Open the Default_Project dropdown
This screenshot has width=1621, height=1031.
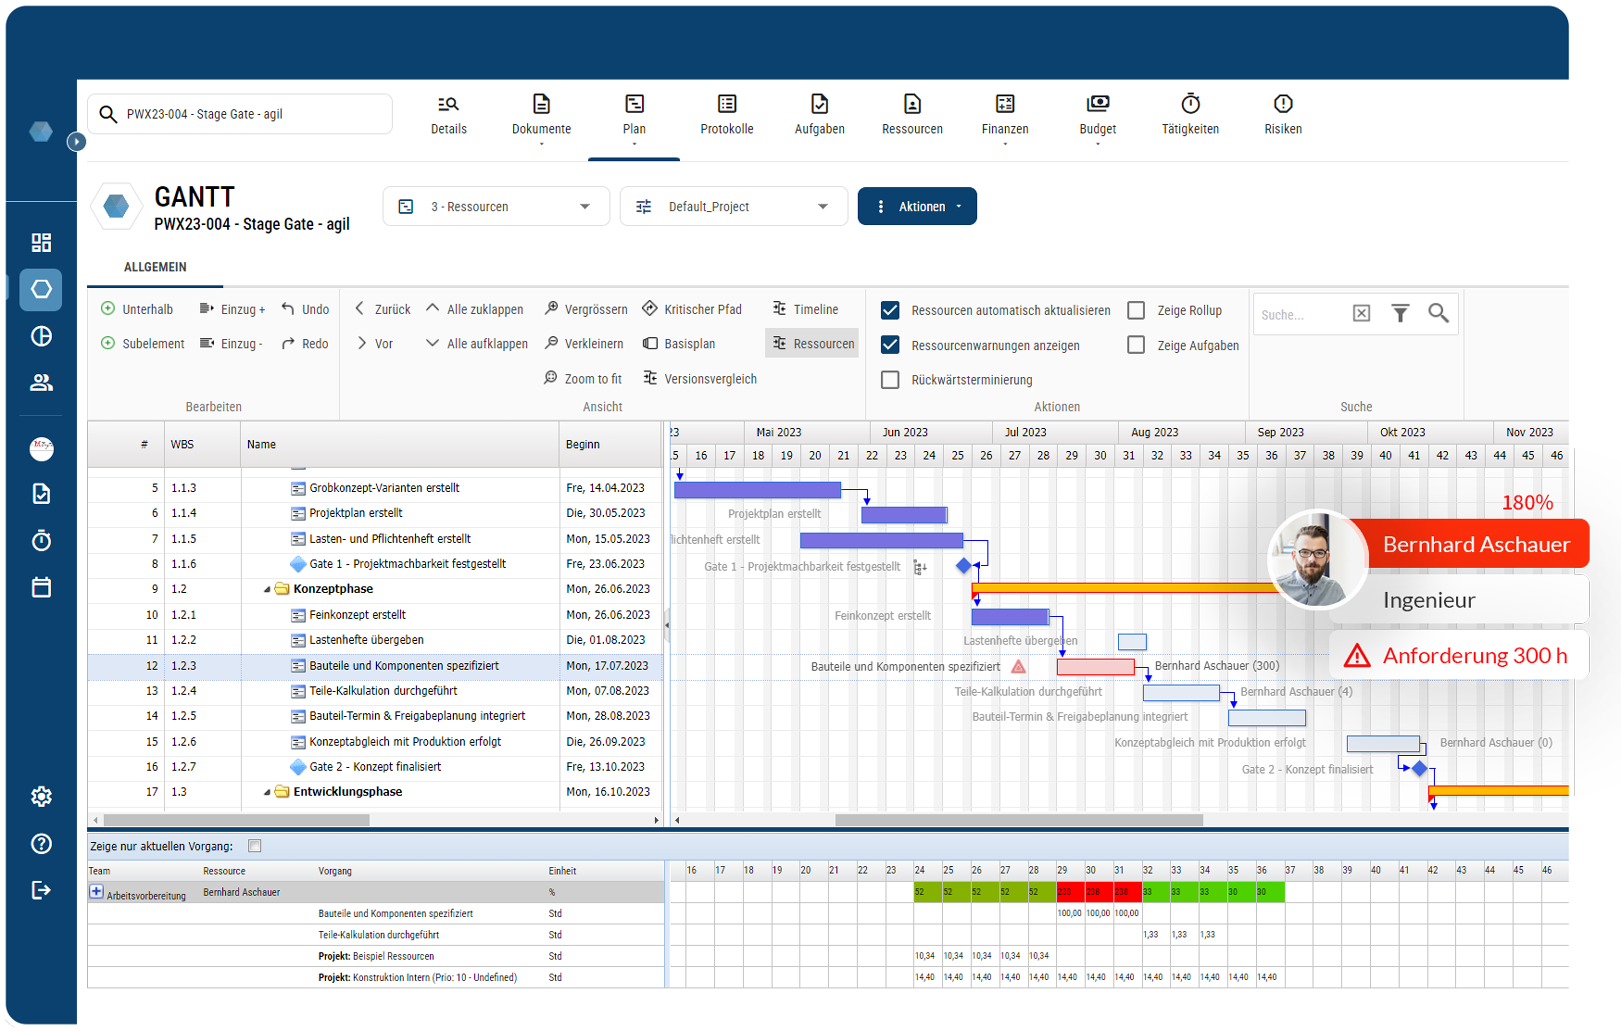734,207
